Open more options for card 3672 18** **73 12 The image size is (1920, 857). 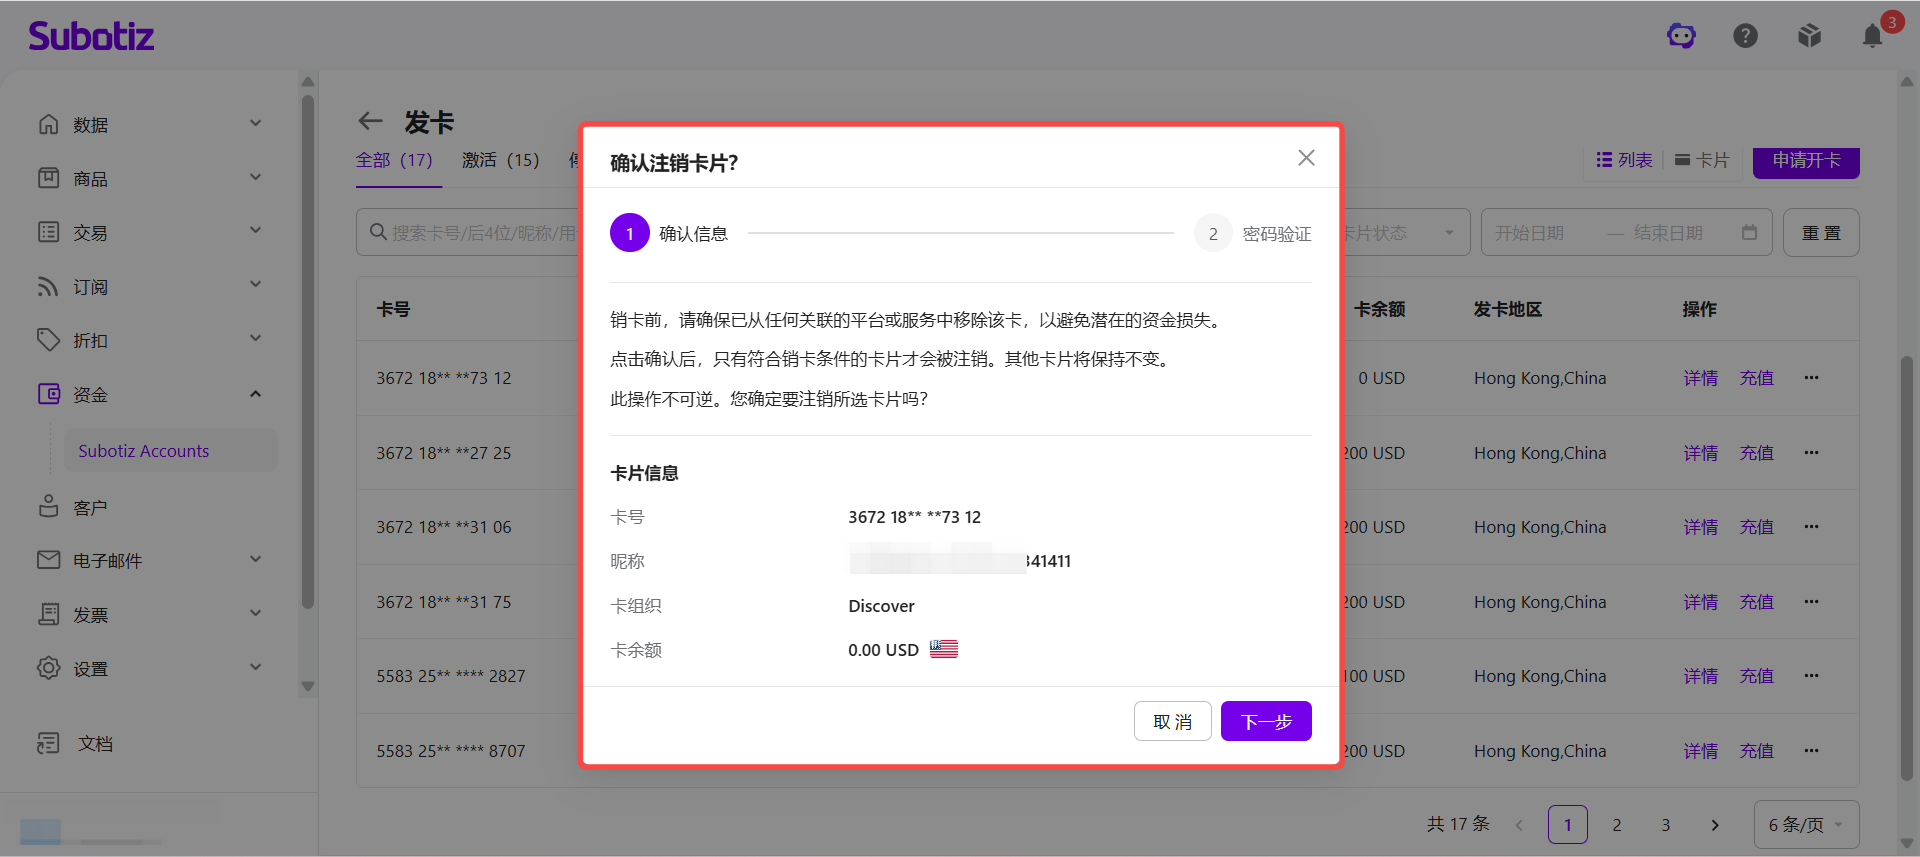(1811, 378)
